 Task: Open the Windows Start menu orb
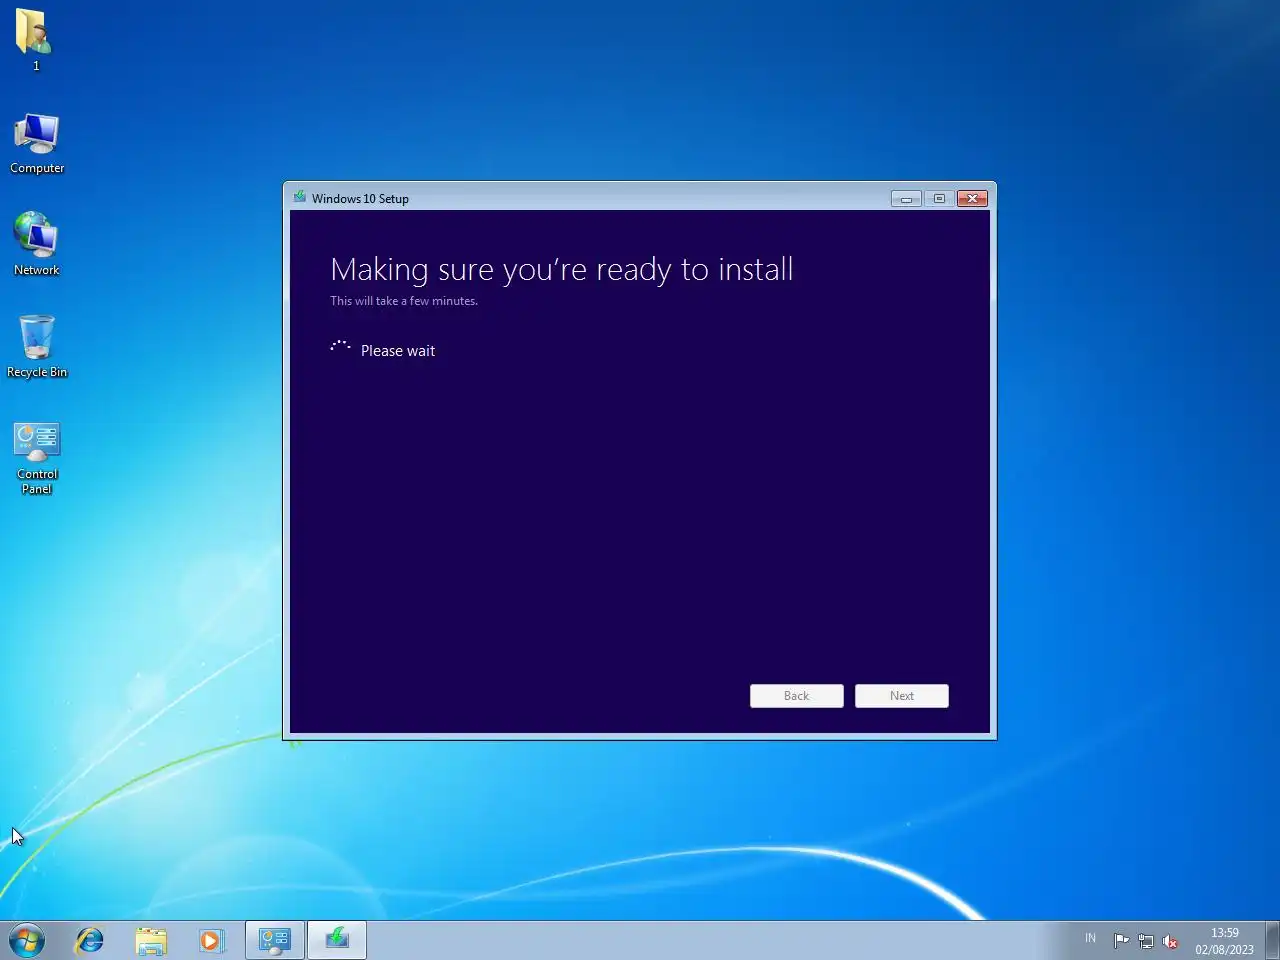pos(27,940)
